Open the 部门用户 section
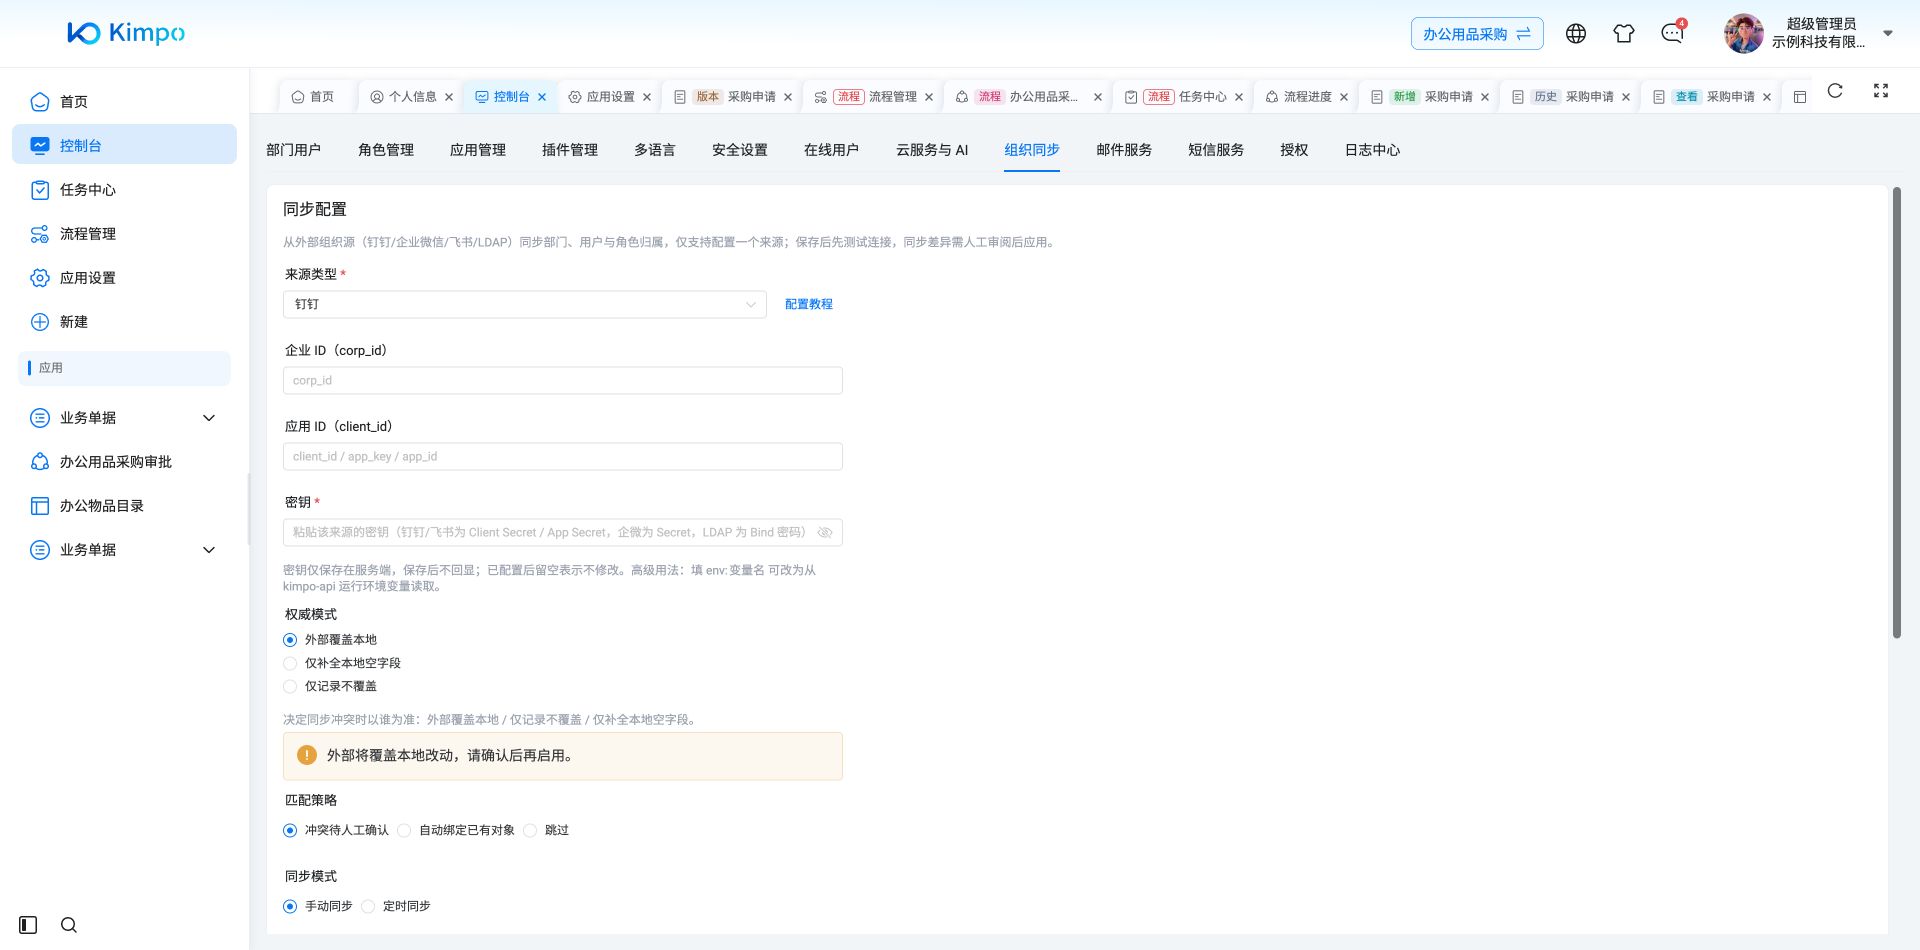 (294, 150)
